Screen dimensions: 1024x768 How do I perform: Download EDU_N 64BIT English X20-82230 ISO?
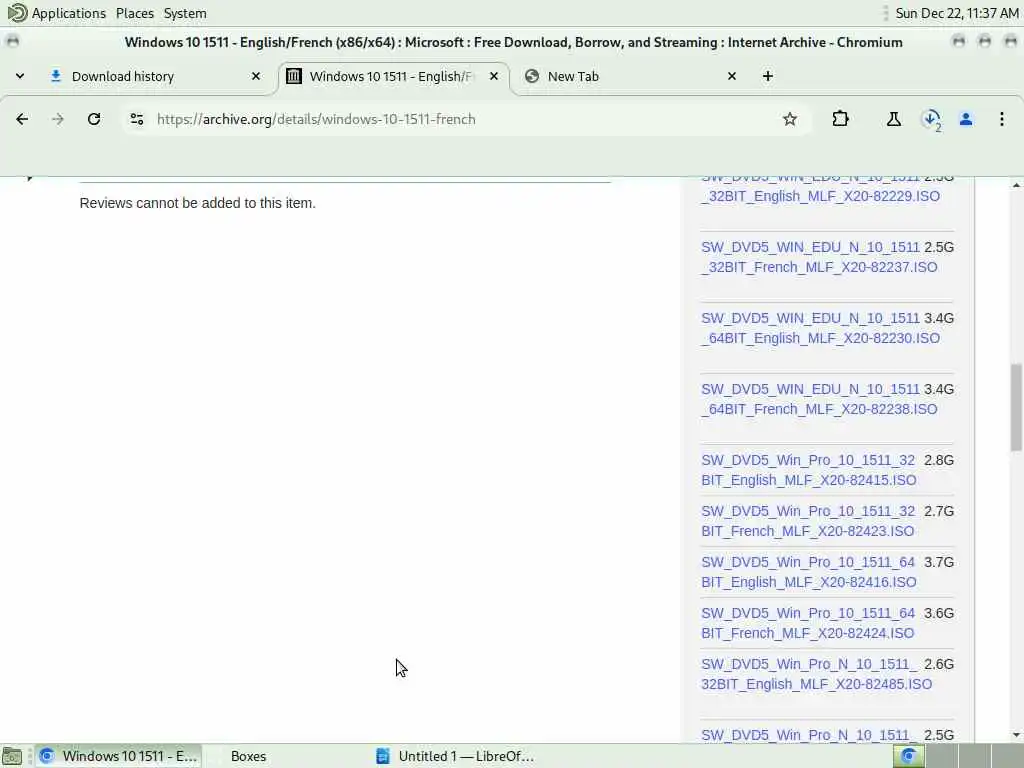(820, 328)
